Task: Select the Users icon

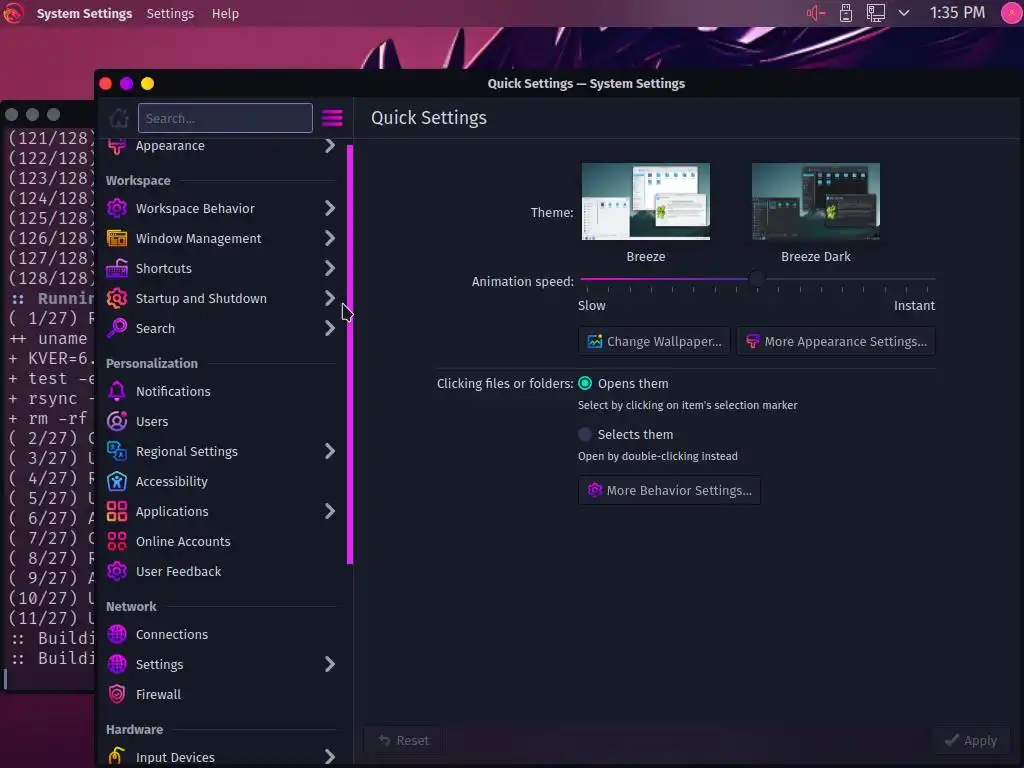Action: coord(117,421)
